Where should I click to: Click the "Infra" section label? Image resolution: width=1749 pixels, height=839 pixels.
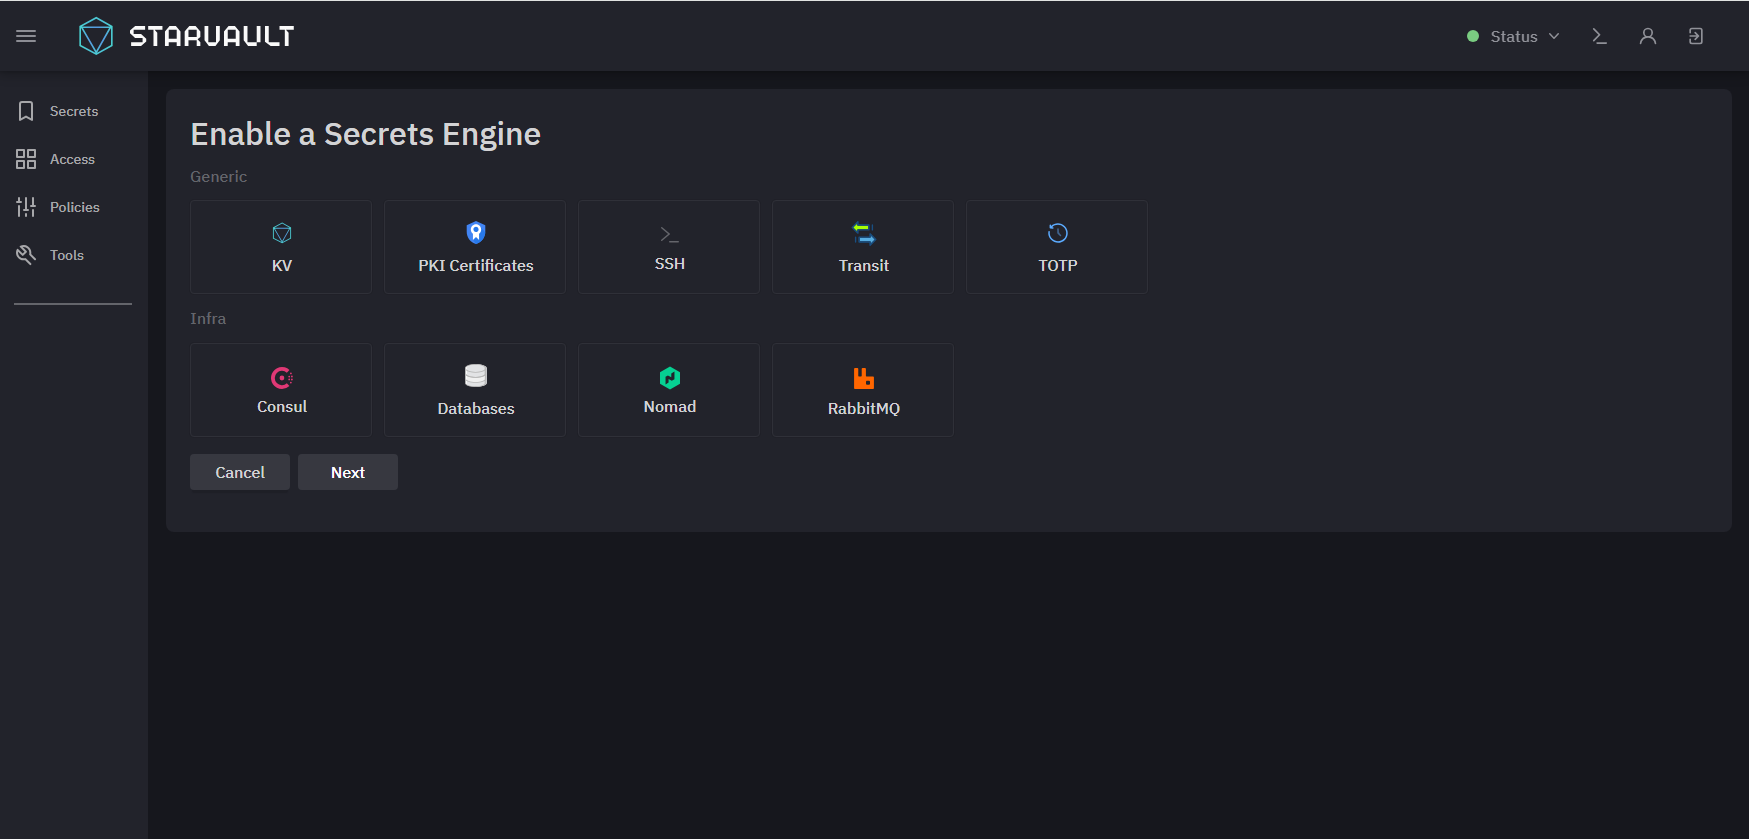click(208, 318)
